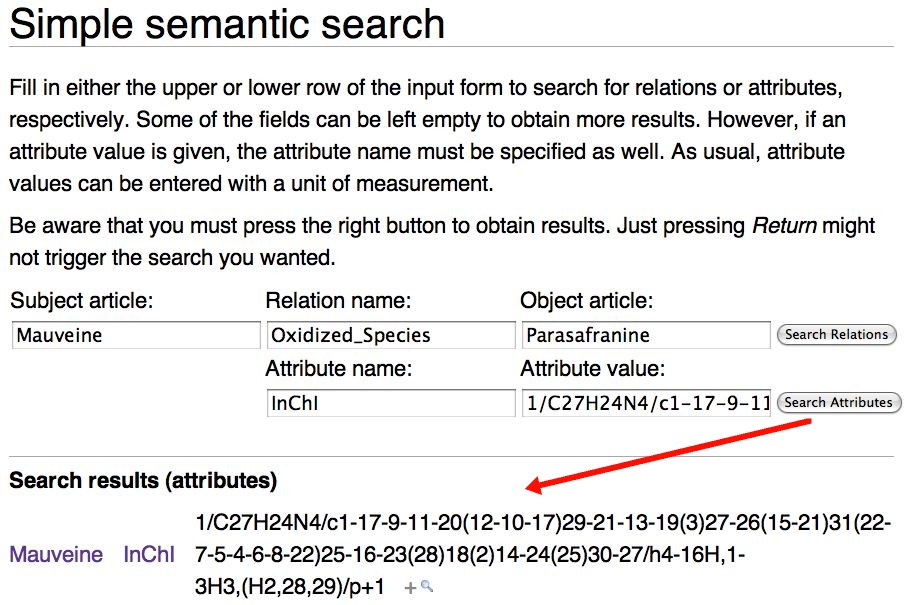
Task: Click the Simple semantic search page heading
Action: click(x=227, y=24)
